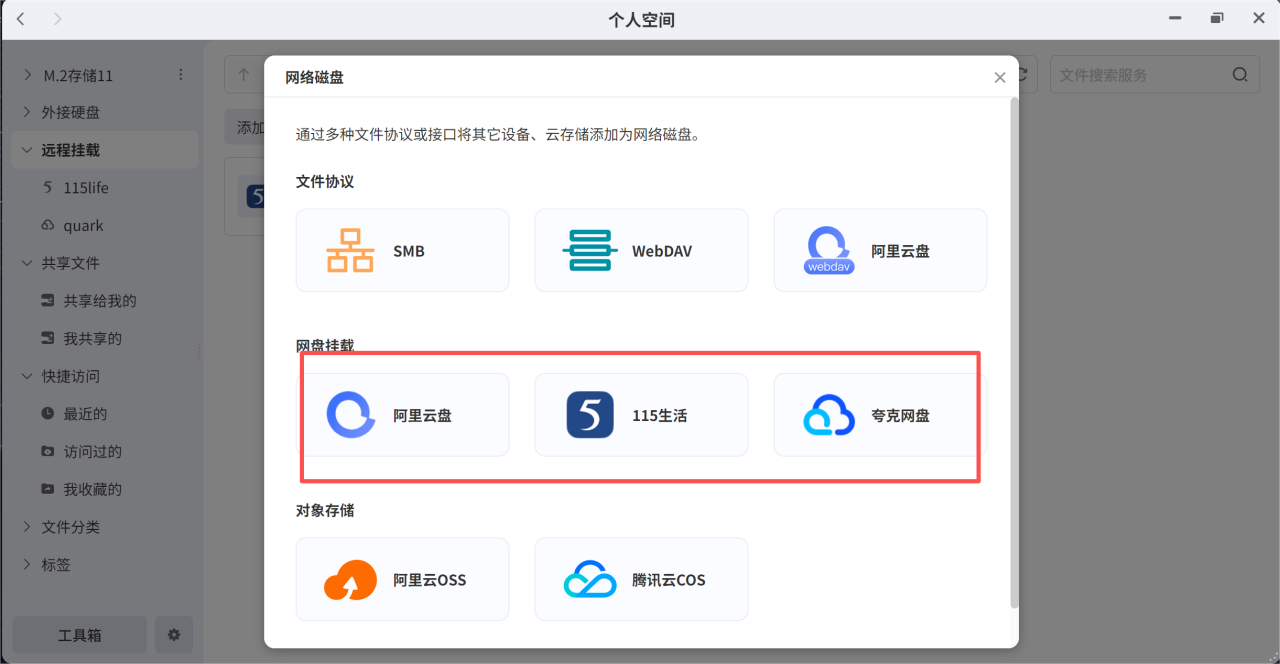
Task: Collapse the 共享文件 section
Action: point(27,263)
